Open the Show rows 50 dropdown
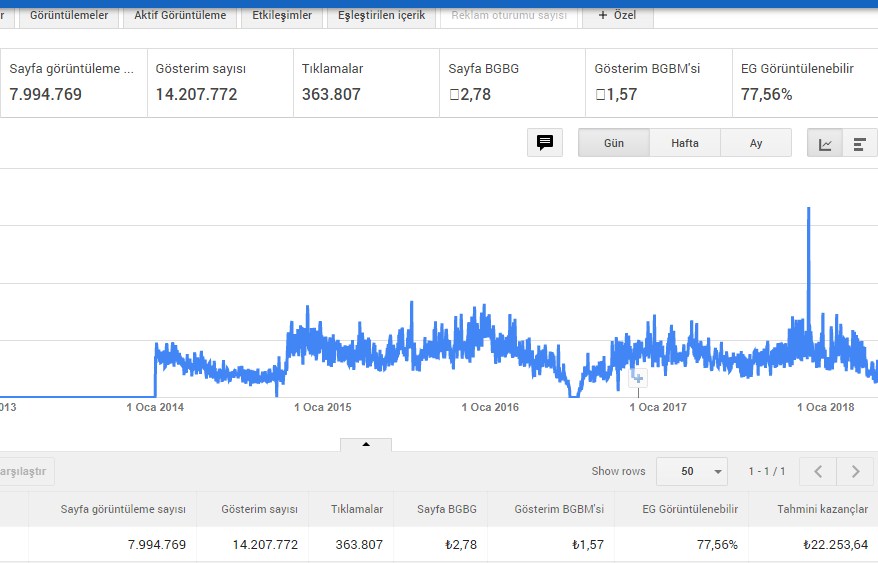Viewport: 878px width, 563px height. tap(692, 472)
